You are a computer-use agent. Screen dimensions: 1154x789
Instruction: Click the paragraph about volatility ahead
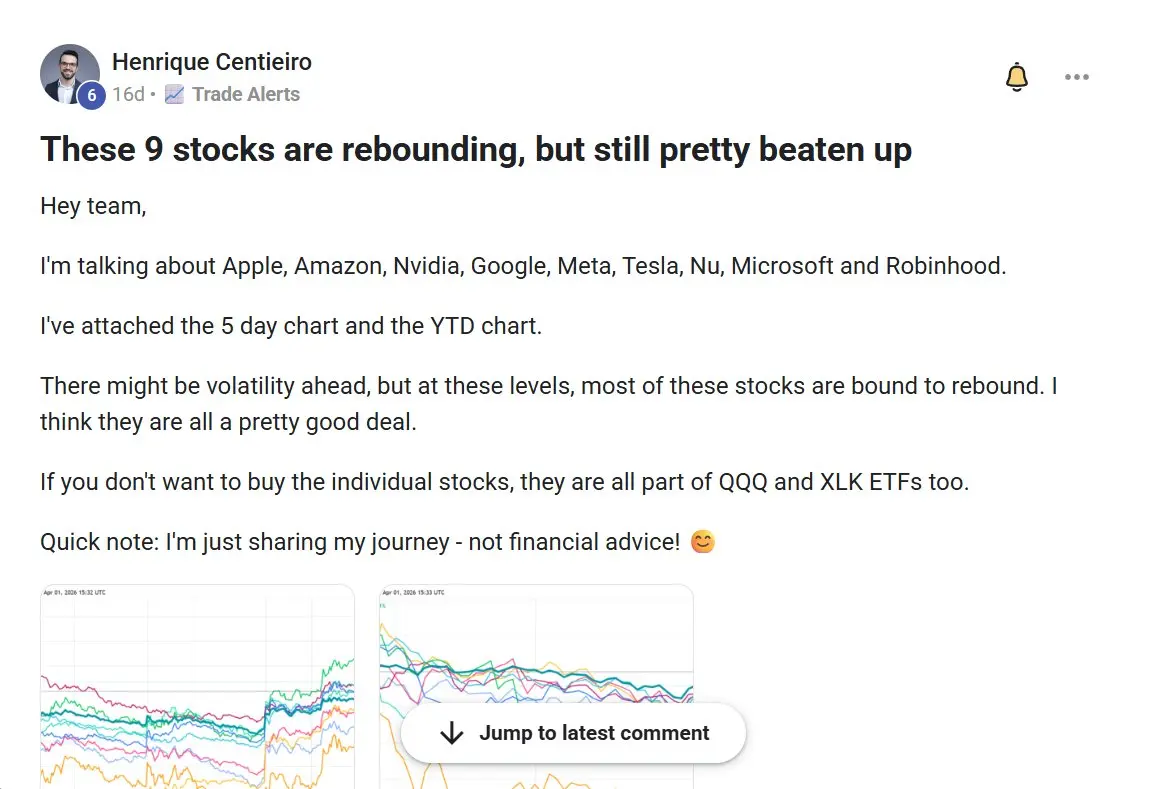click(x=548, y=404)
